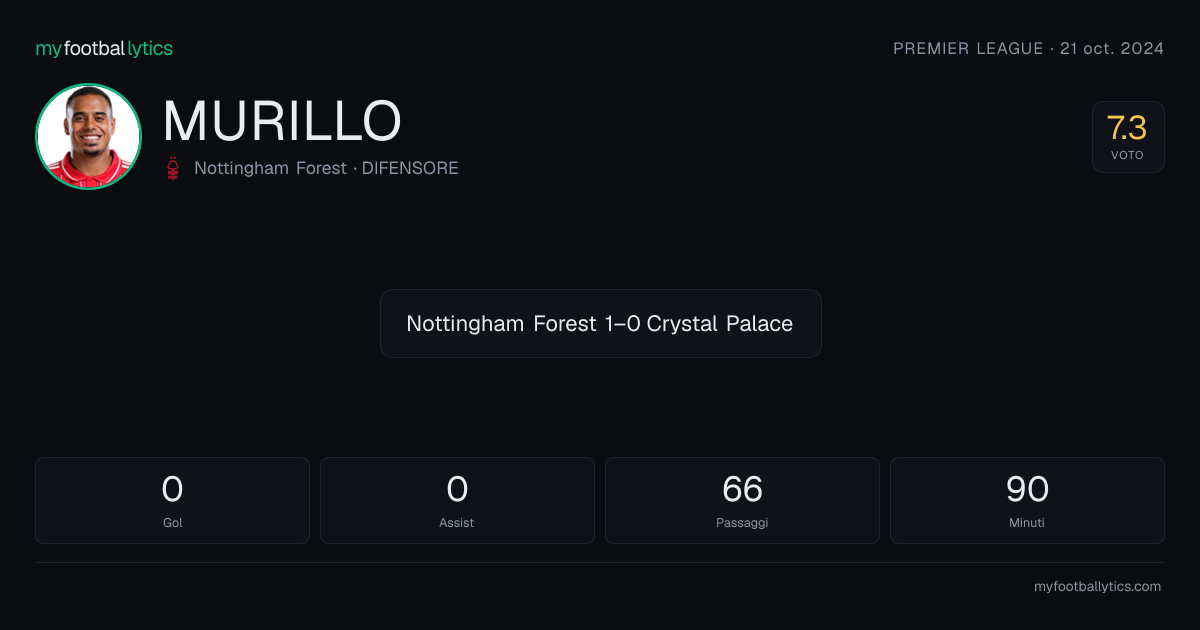Image resolution: width=1200 pixels, height=630 pixels.
Task: Open Murillo's player avatar photo
Action: point(88,137)
